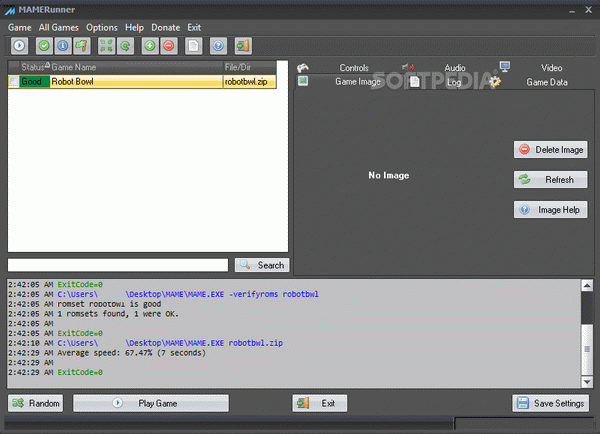
Task: Click the Save Settings button
Action: coord(551,403)
